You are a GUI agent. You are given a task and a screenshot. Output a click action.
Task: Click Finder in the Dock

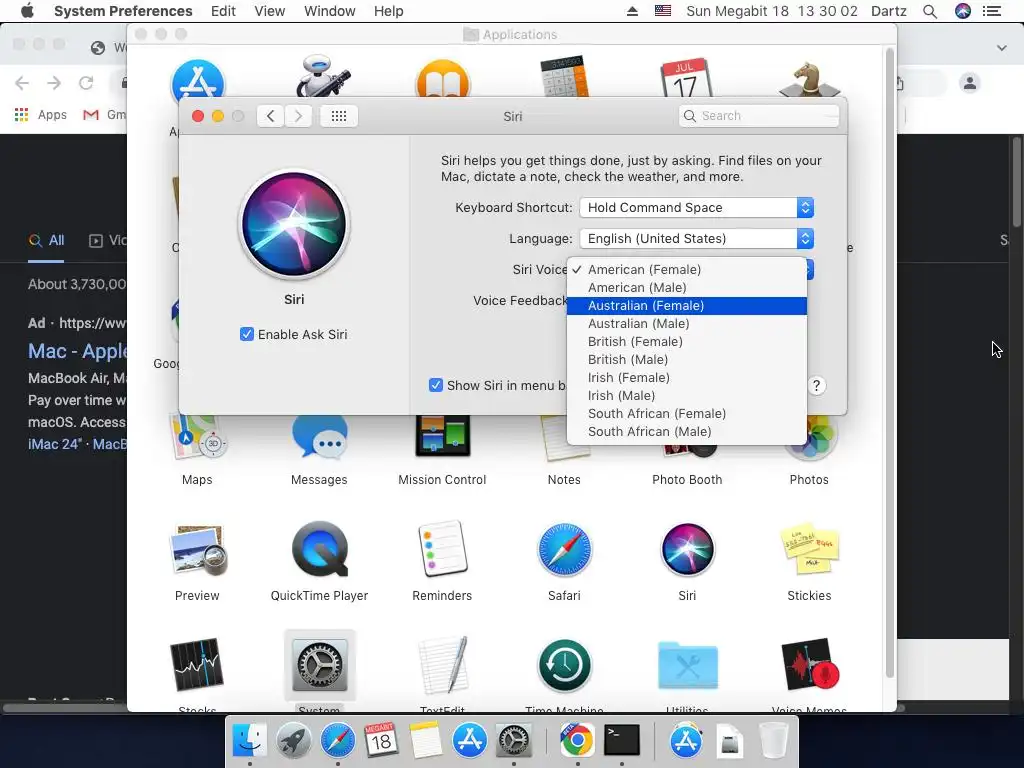(x=249, y=741)
